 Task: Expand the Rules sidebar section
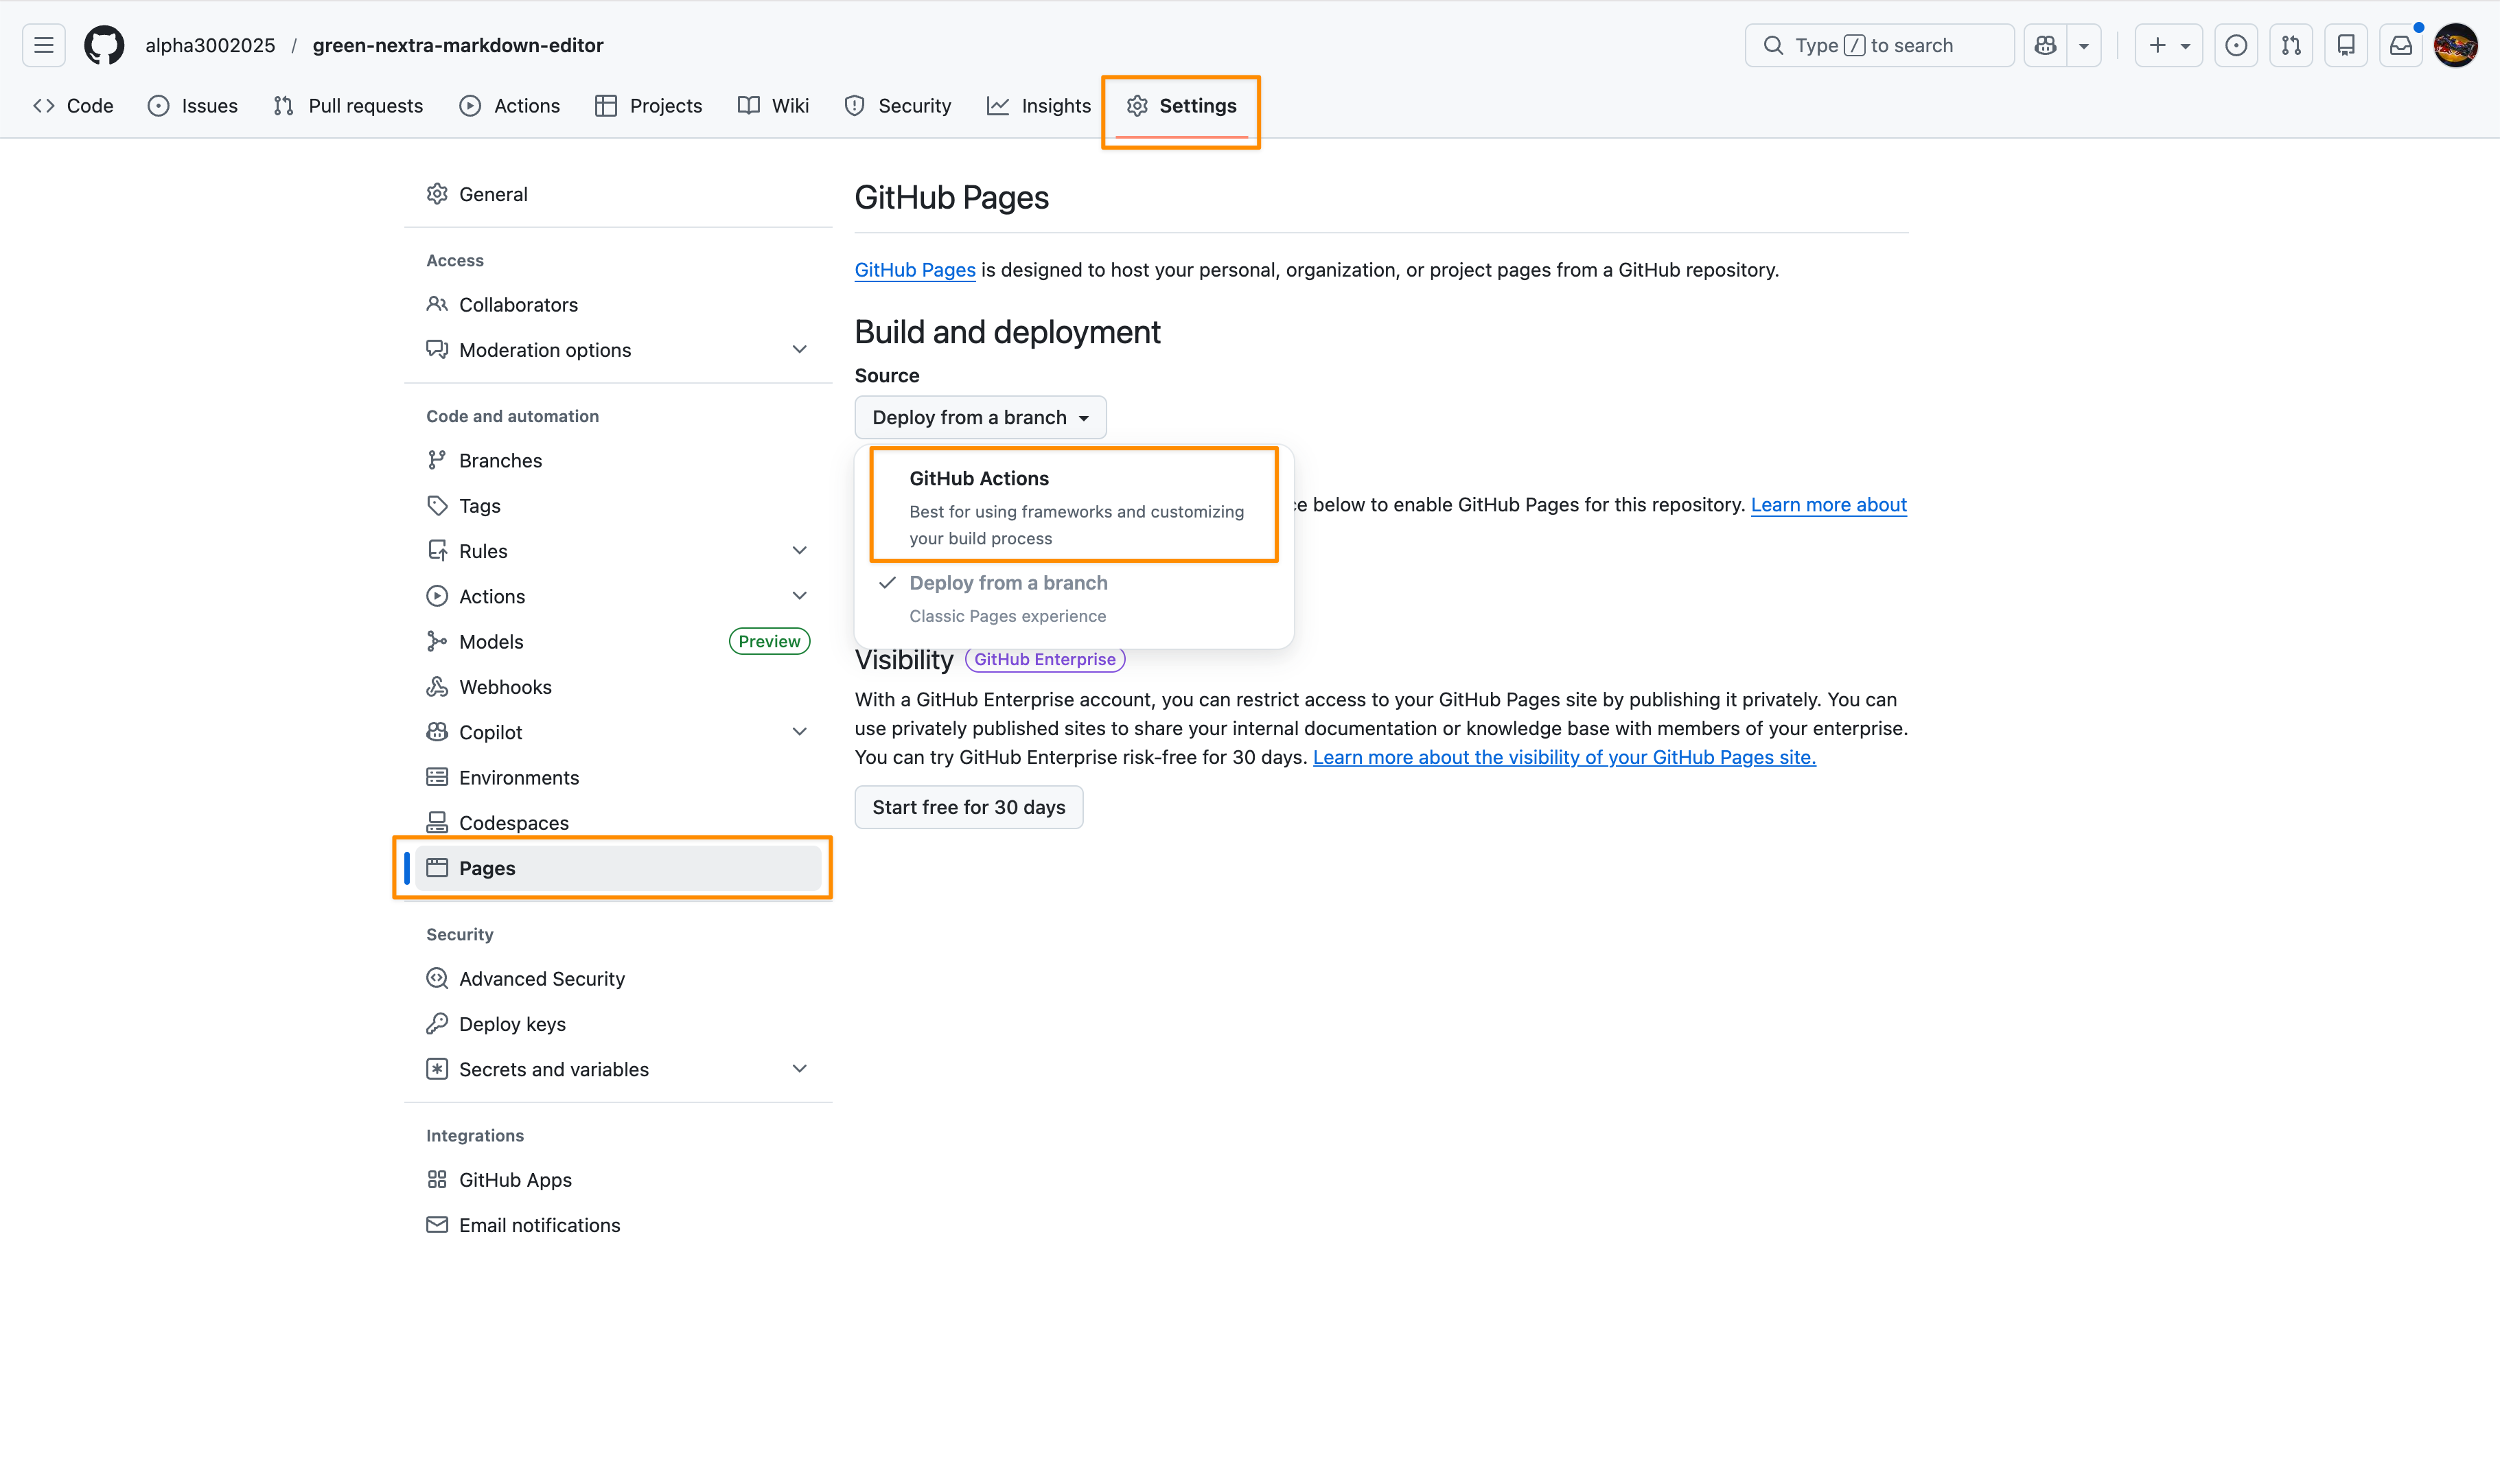[x=799, y=551]
